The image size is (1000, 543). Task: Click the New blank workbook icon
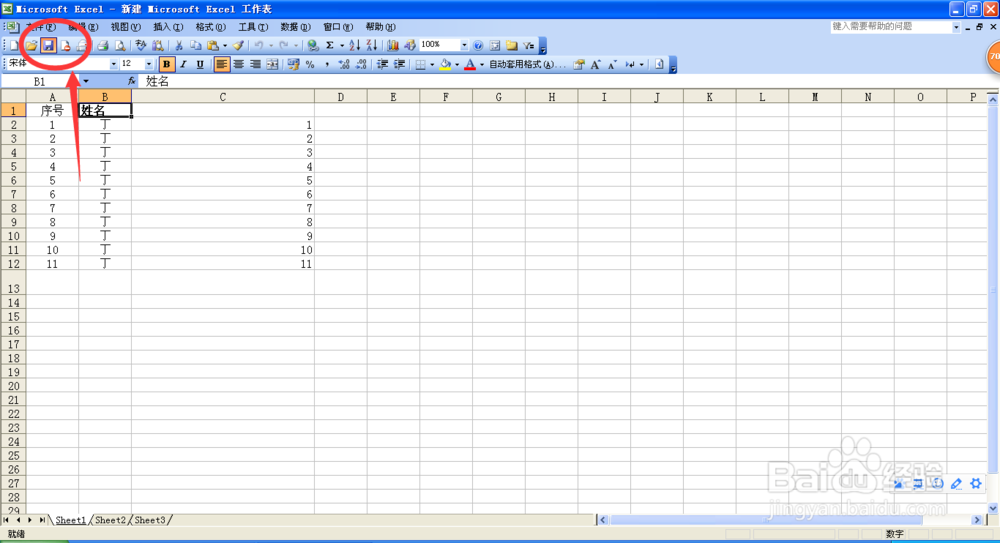pyautogui.click(x=14, y=45)
